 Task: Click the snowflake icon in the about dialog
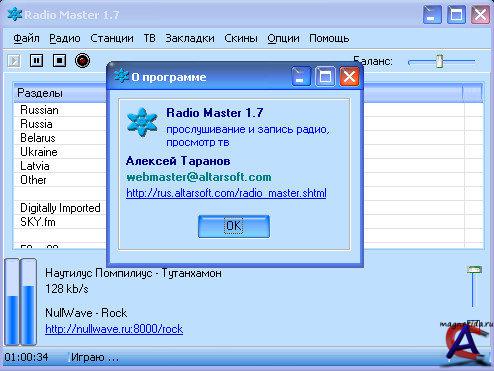(x=142, y=122)
